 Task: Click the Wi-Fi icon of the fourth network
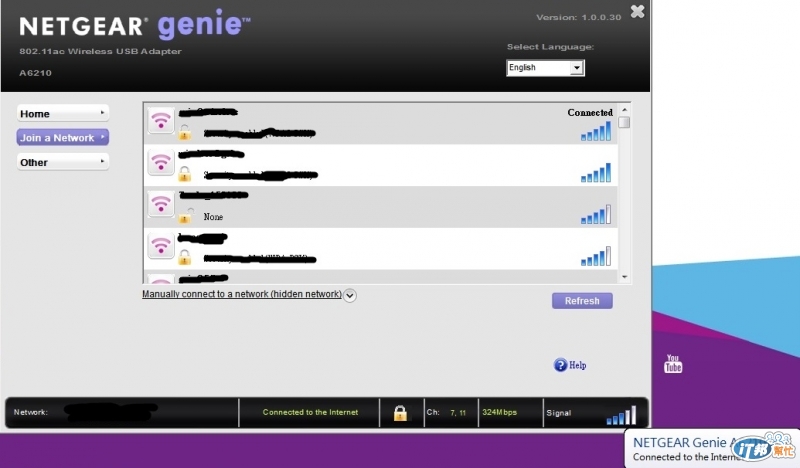click(x=161, y=246)
